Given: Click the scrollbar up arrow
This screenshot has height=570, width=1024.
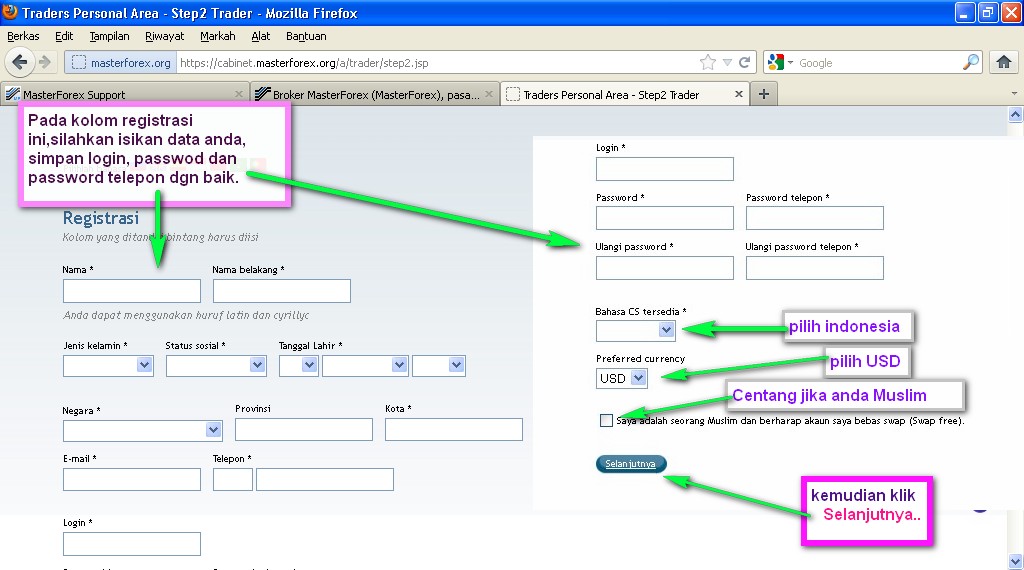Looking at the screenshot, I should 1016,115.
